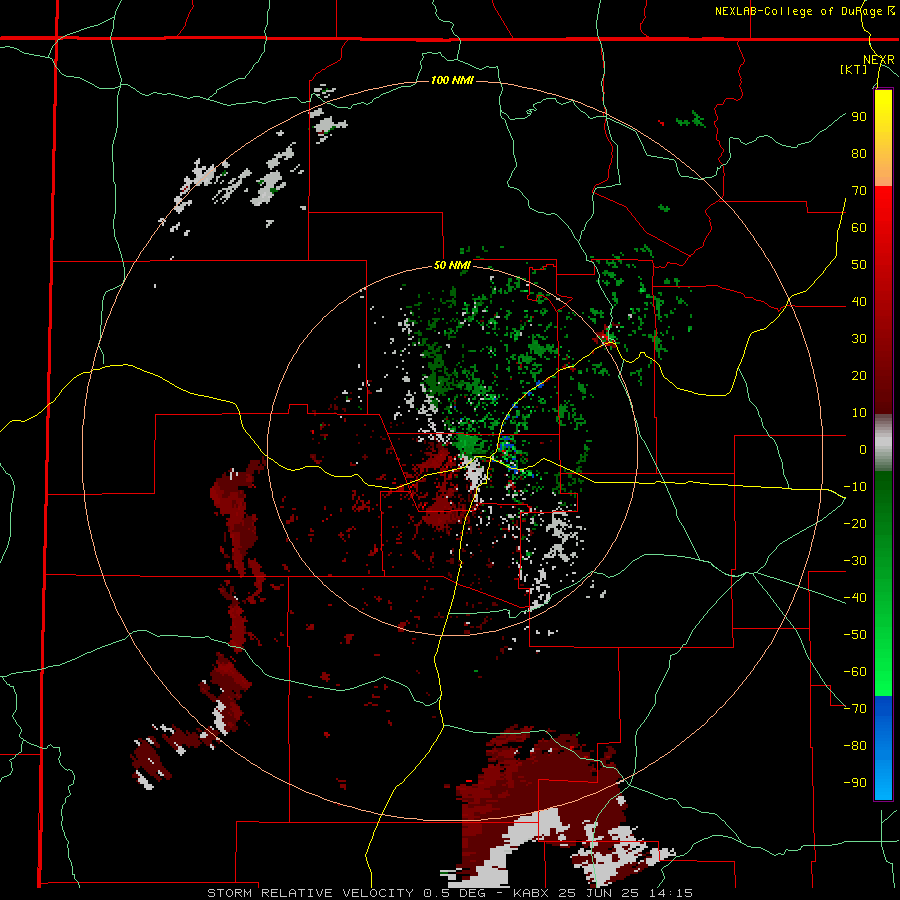Click the -10 value on velocity scale
This screenshot has width=900, height=900.
click(855, 487)
